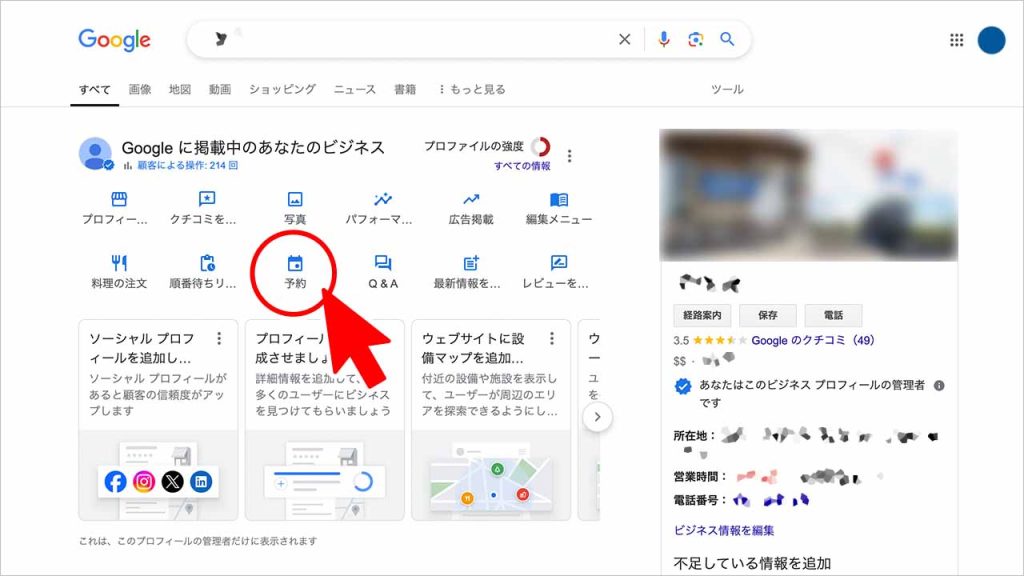1024x576 pixels.
Task: Clear the search box with X icon
Action: pos(624,39)
